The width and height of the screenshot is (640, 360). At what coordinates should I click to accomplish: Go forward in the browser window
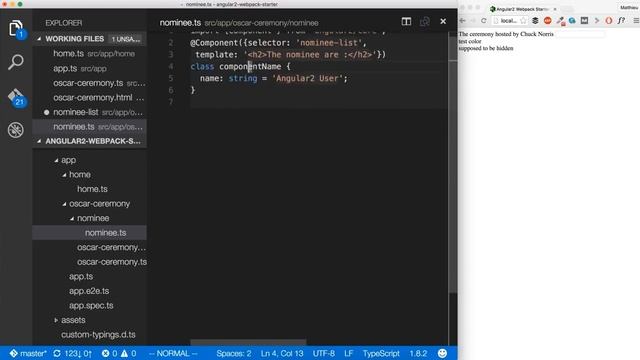click(473, 21)
